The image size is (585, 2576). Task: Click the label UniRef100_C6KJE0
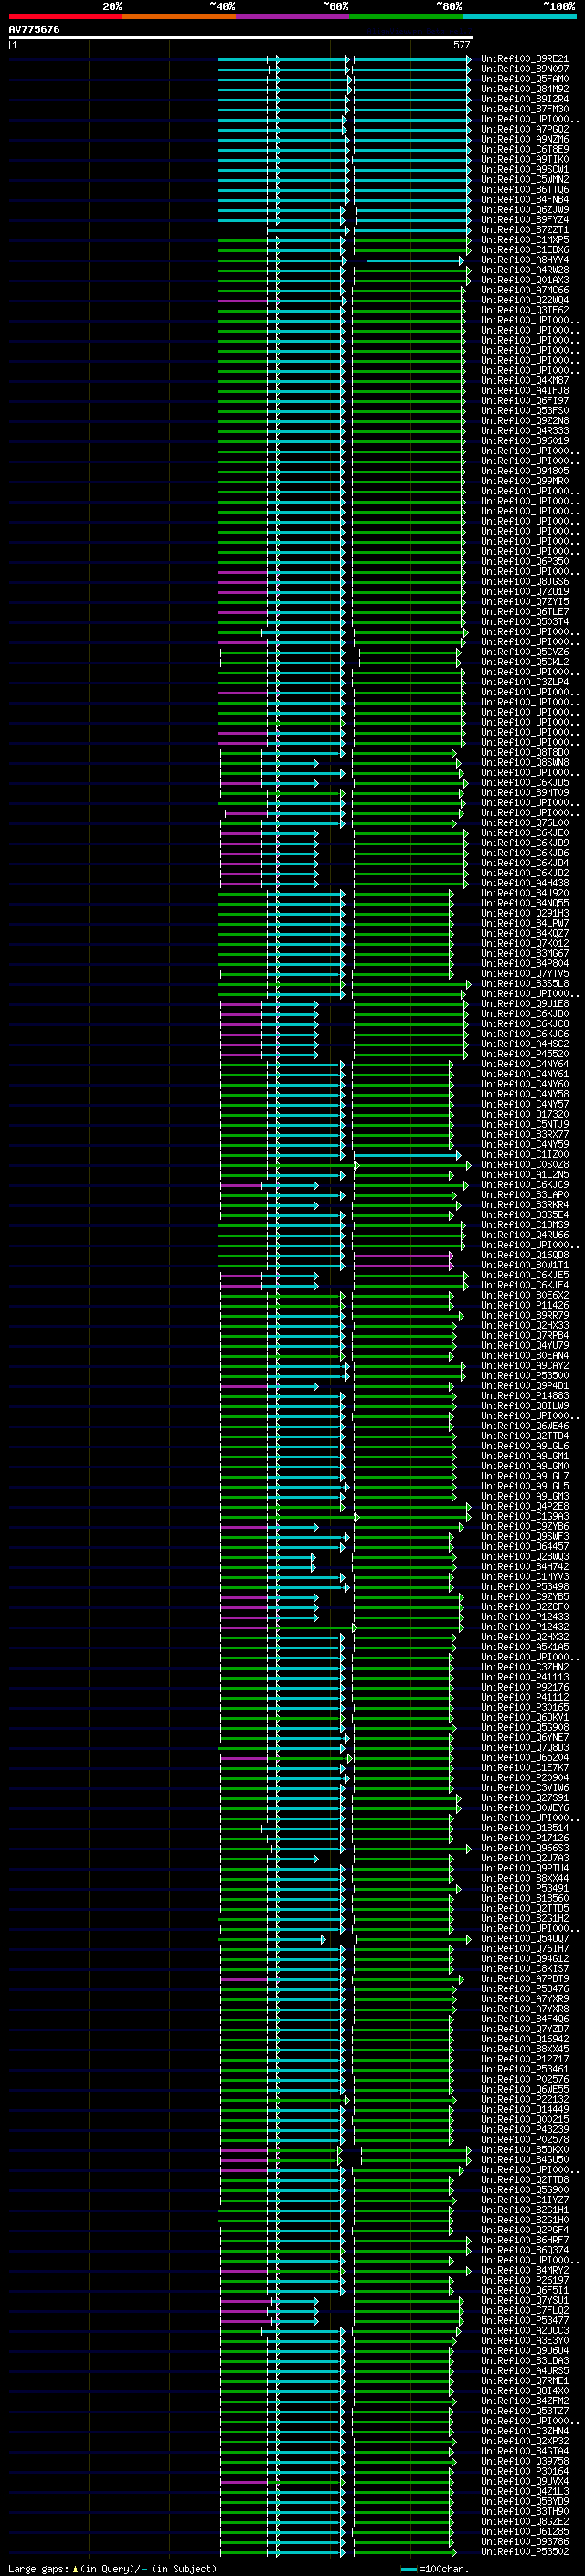tap(525, 833)
